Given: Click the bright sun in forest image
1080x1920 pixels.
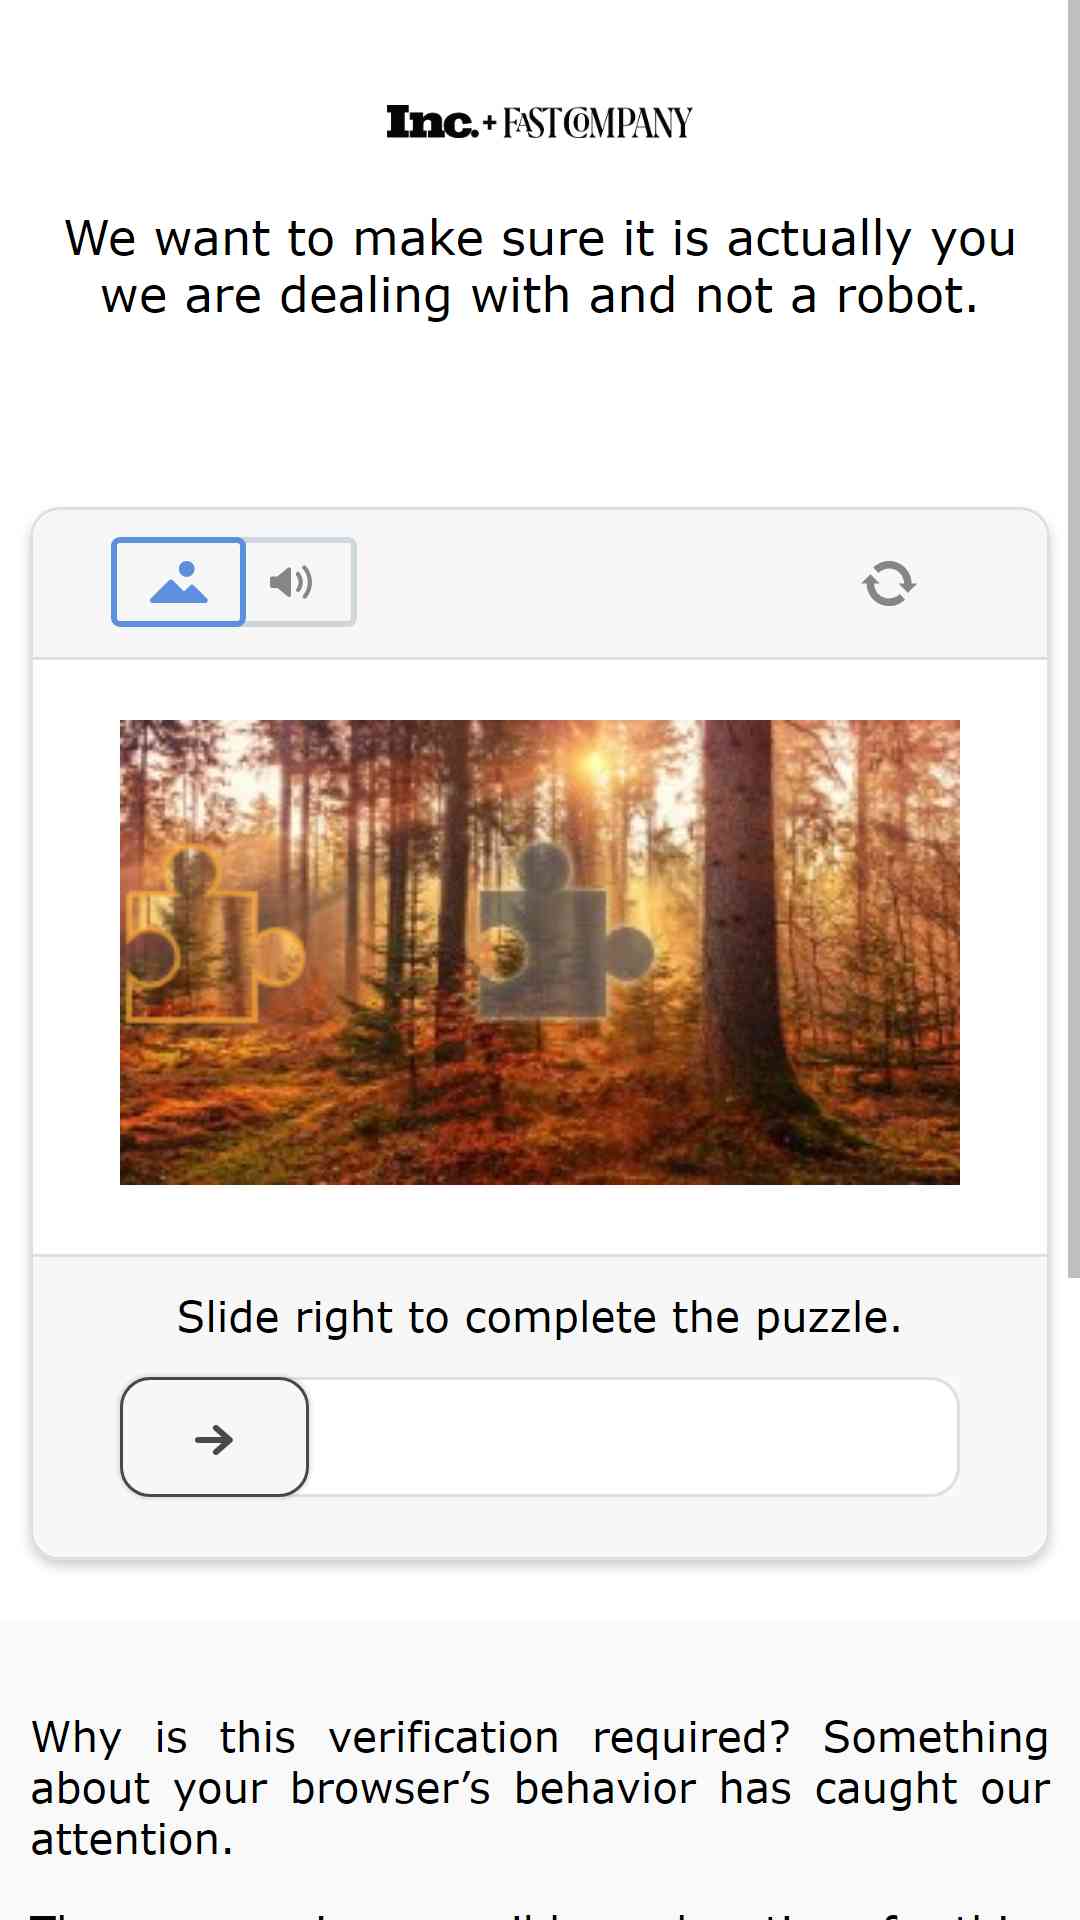Looking at the screenshot, I should pos(597,763).
